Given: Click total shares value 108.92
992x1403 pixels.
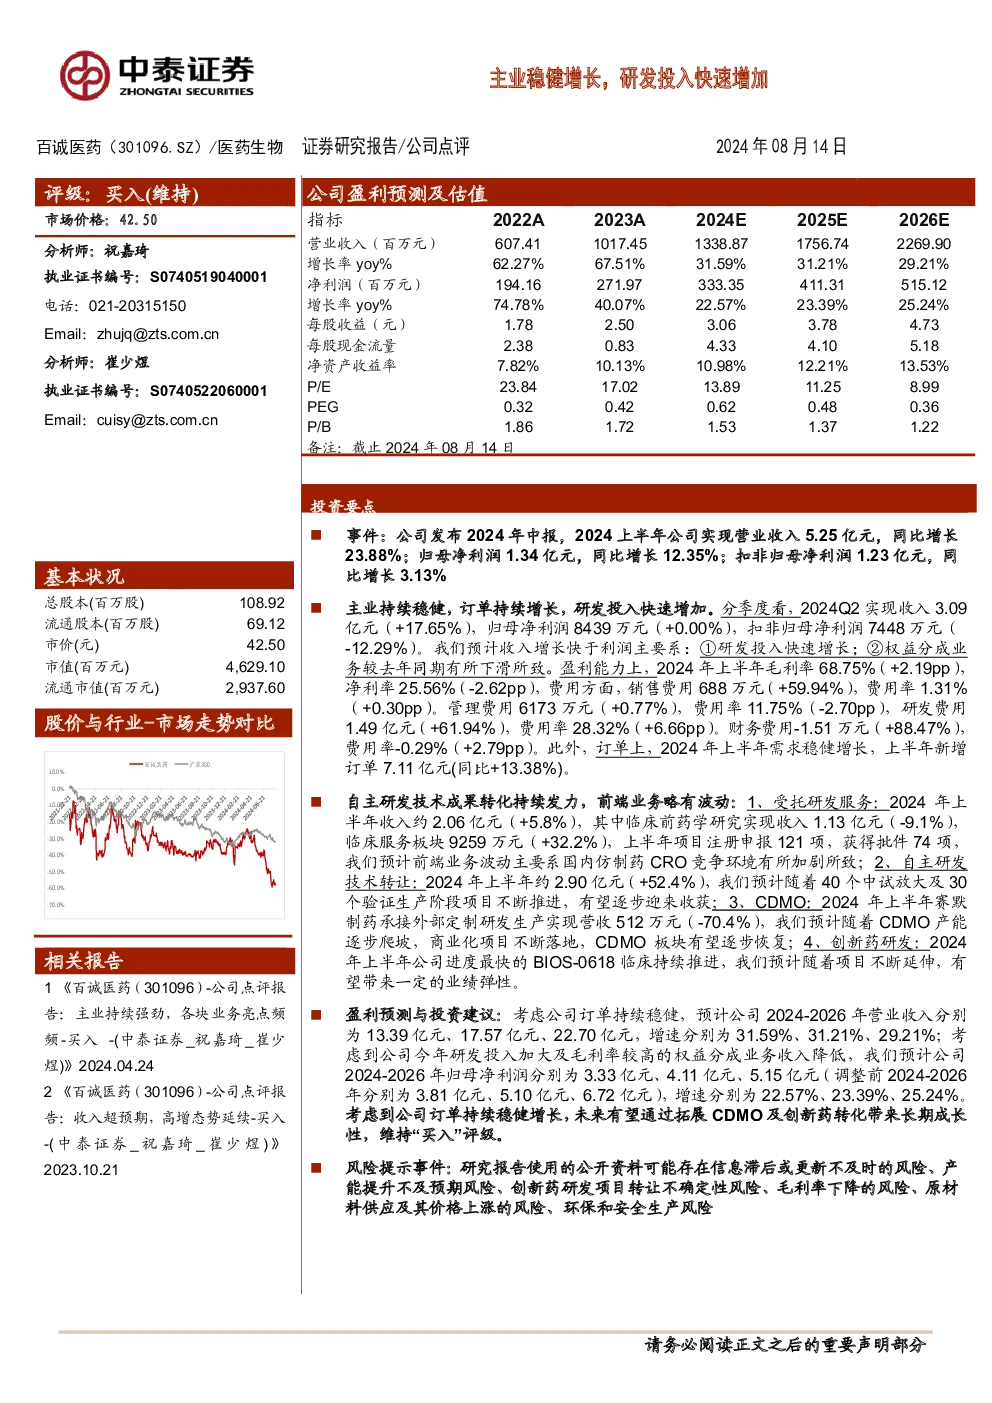Looking at the screenshot, I should (262, 603).
